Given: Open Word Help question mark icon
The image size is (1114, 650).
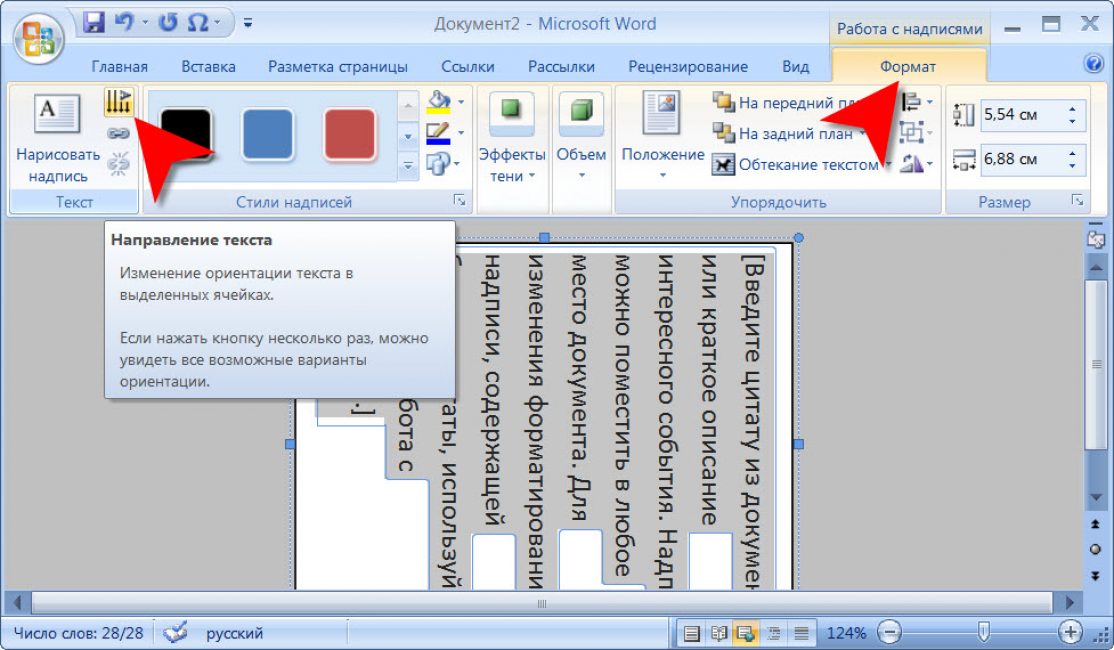Looking at the screenshot, I should (1094, 63).
